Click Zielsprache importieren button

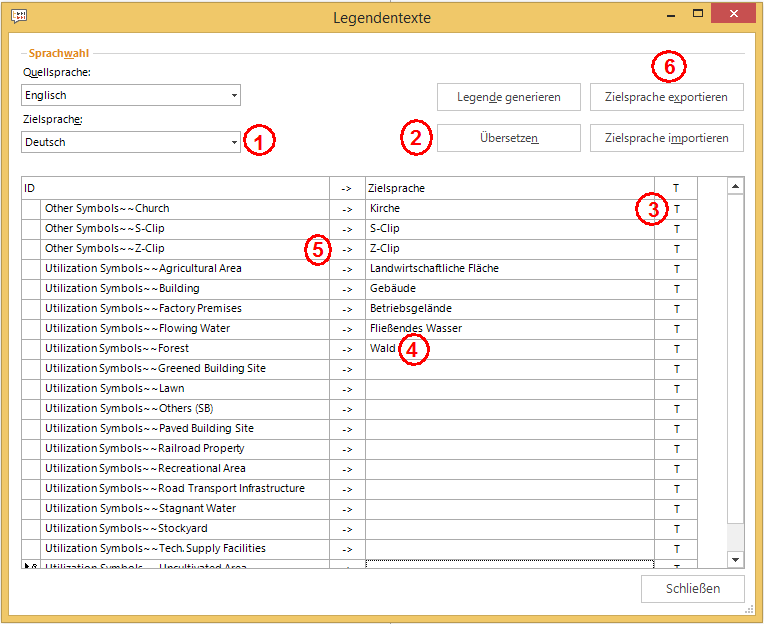click(x=666, y=138)
